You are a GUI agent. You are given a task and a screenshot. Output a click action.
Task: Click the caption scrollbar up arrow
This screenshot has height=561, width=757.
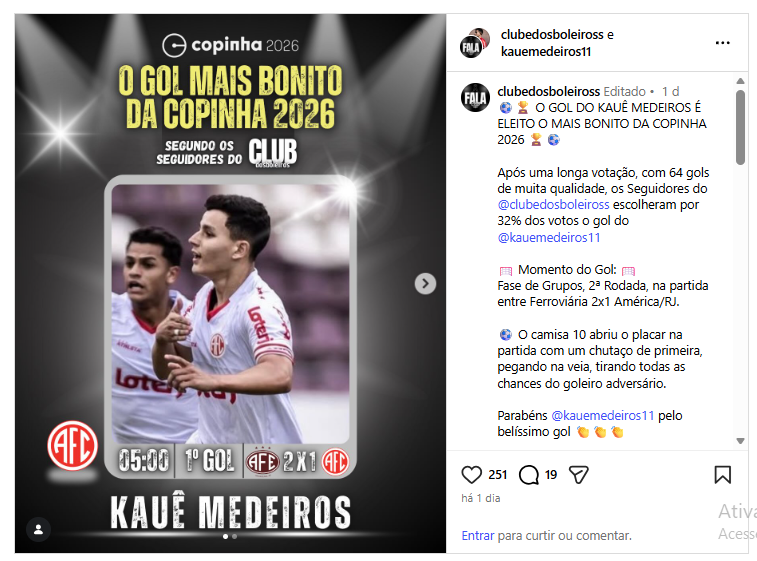tap(740, 81)
